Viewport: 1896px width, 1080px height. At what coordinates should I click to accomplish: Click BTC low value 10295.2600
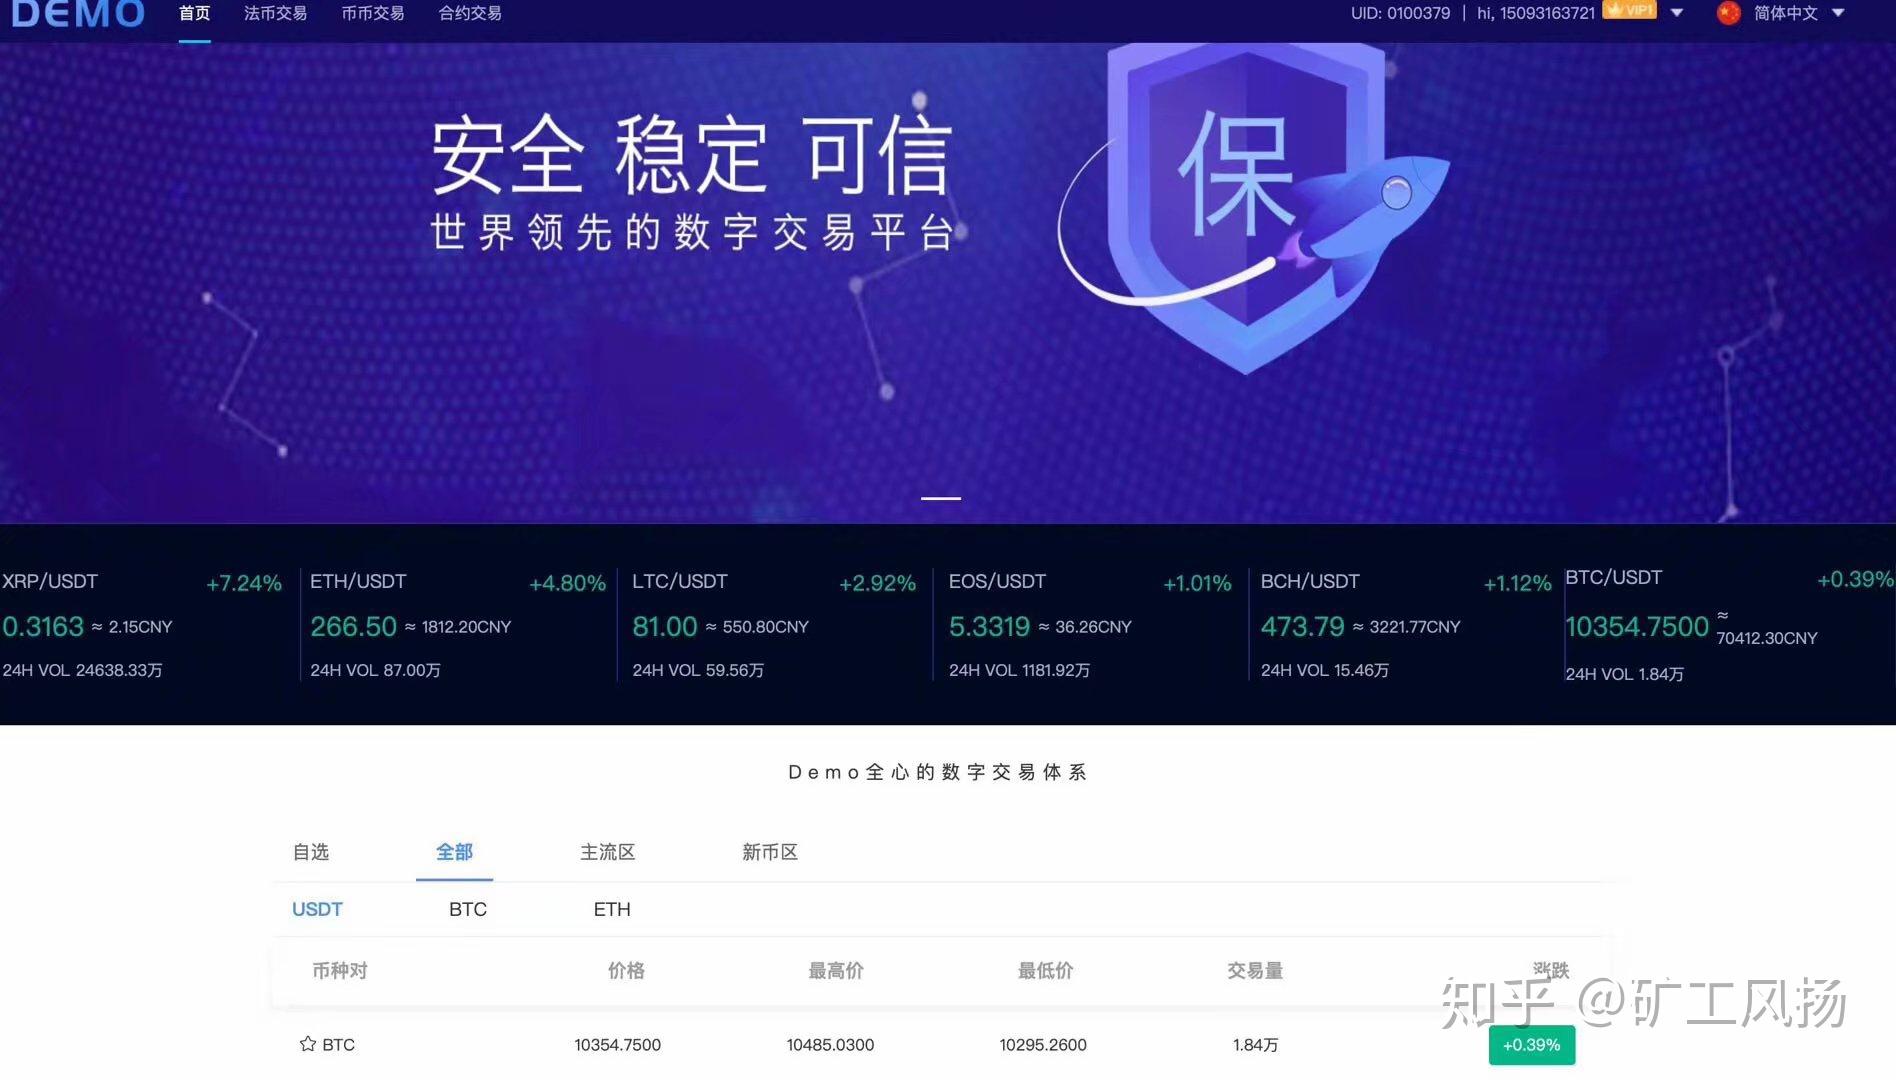1043,1044
